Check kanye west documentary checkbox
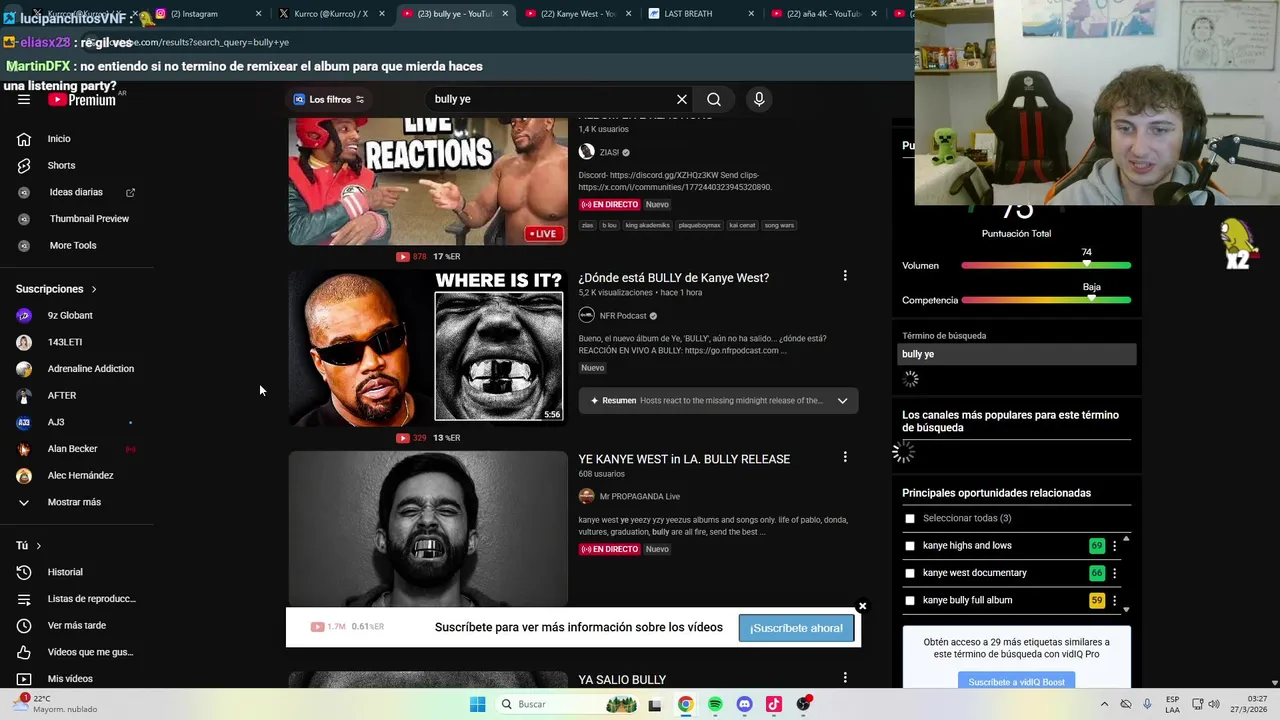1280x720 pixels. click(x=910, y=573)
